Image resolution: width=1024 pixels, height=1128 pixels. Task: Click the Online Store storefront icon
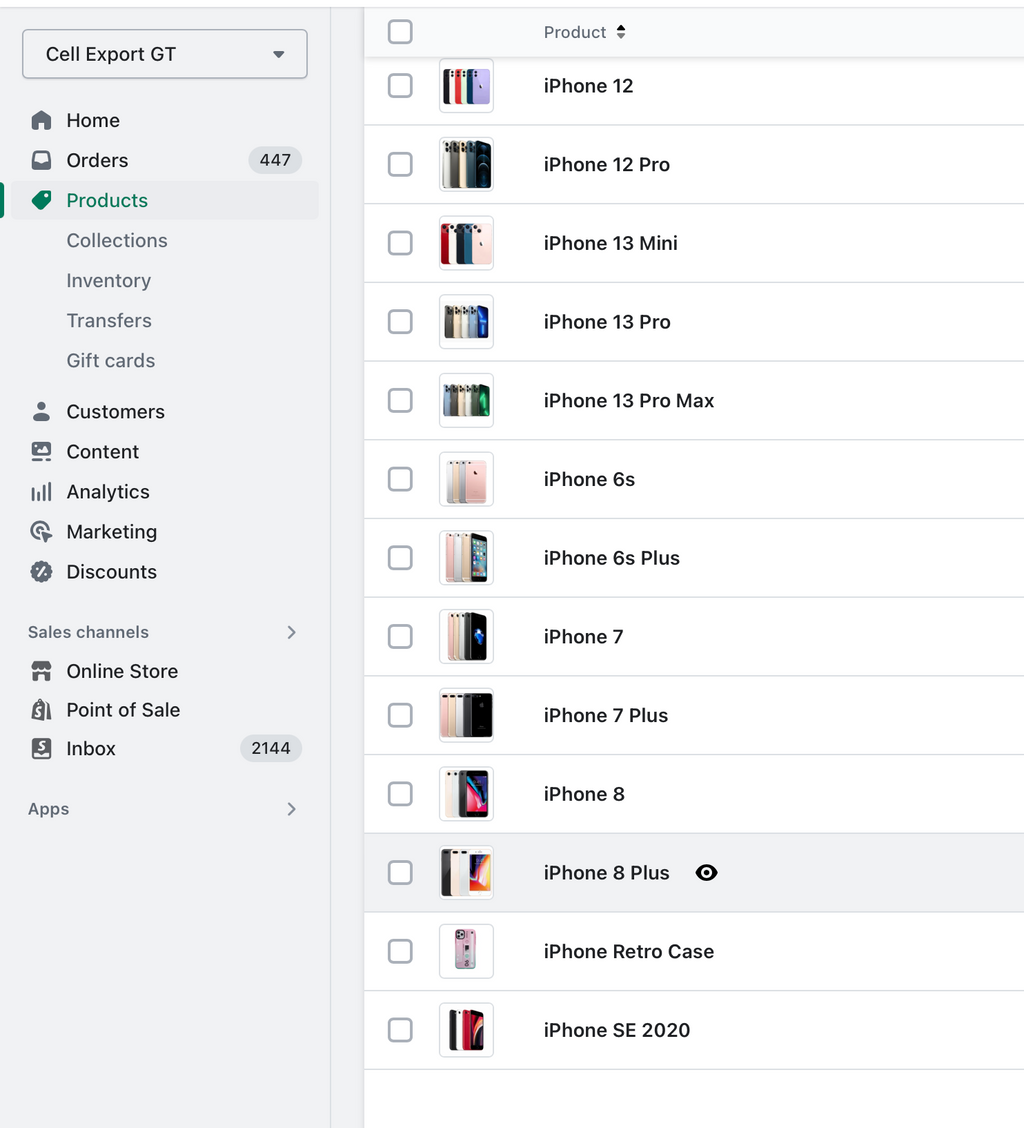pos(42,671)
